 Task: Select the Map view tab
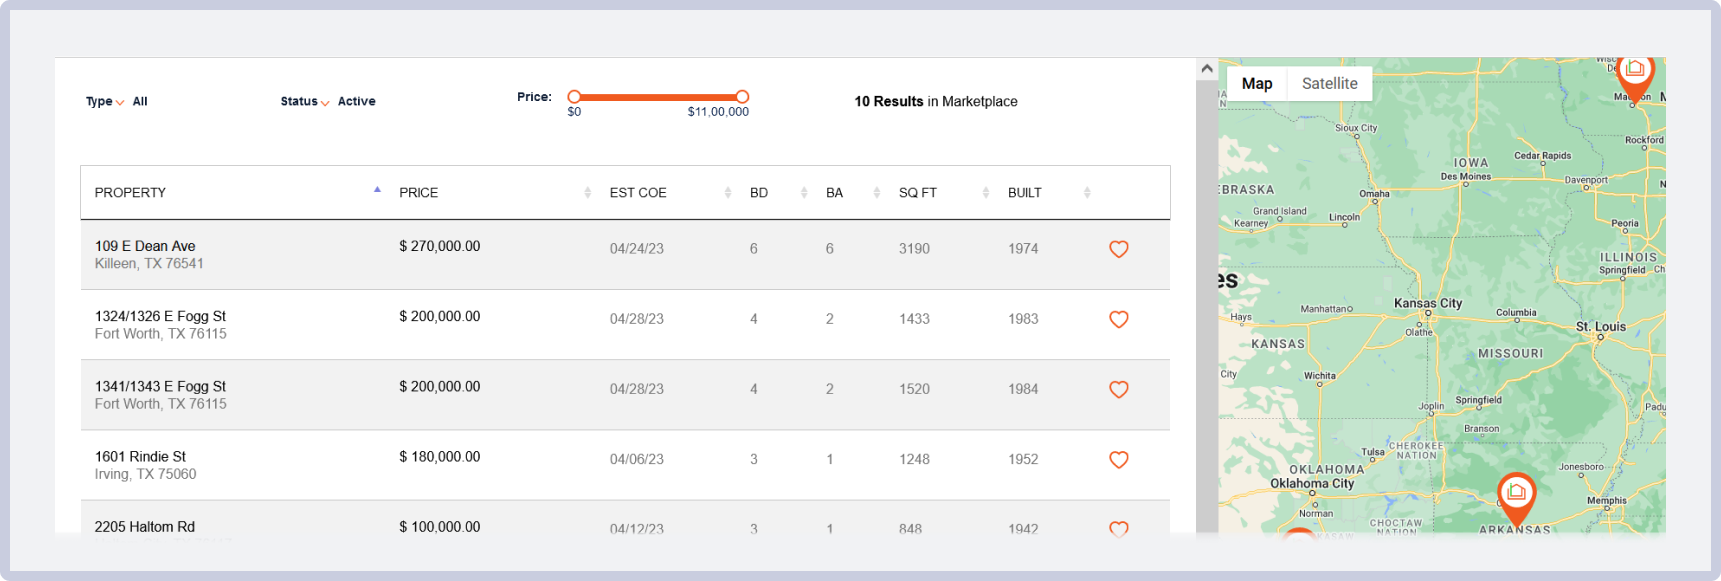1257,84
